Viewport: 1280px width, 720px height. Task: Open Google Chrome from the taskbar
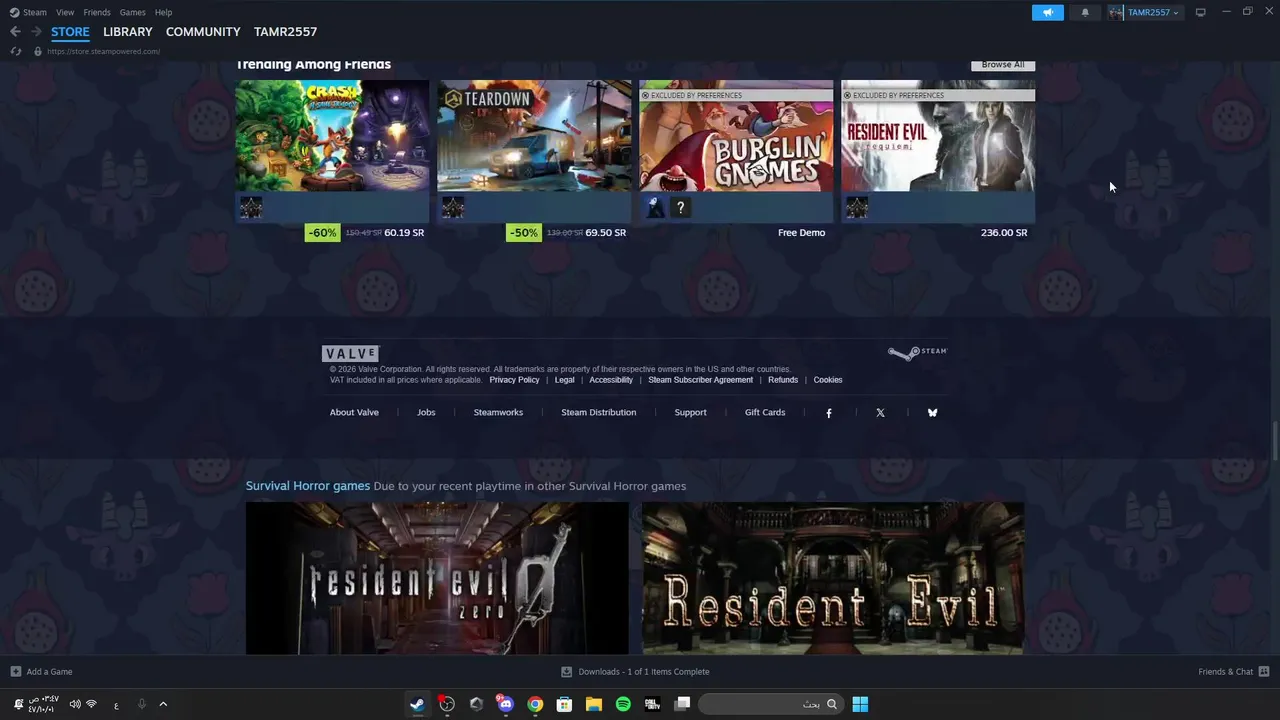tap(535, 704)
